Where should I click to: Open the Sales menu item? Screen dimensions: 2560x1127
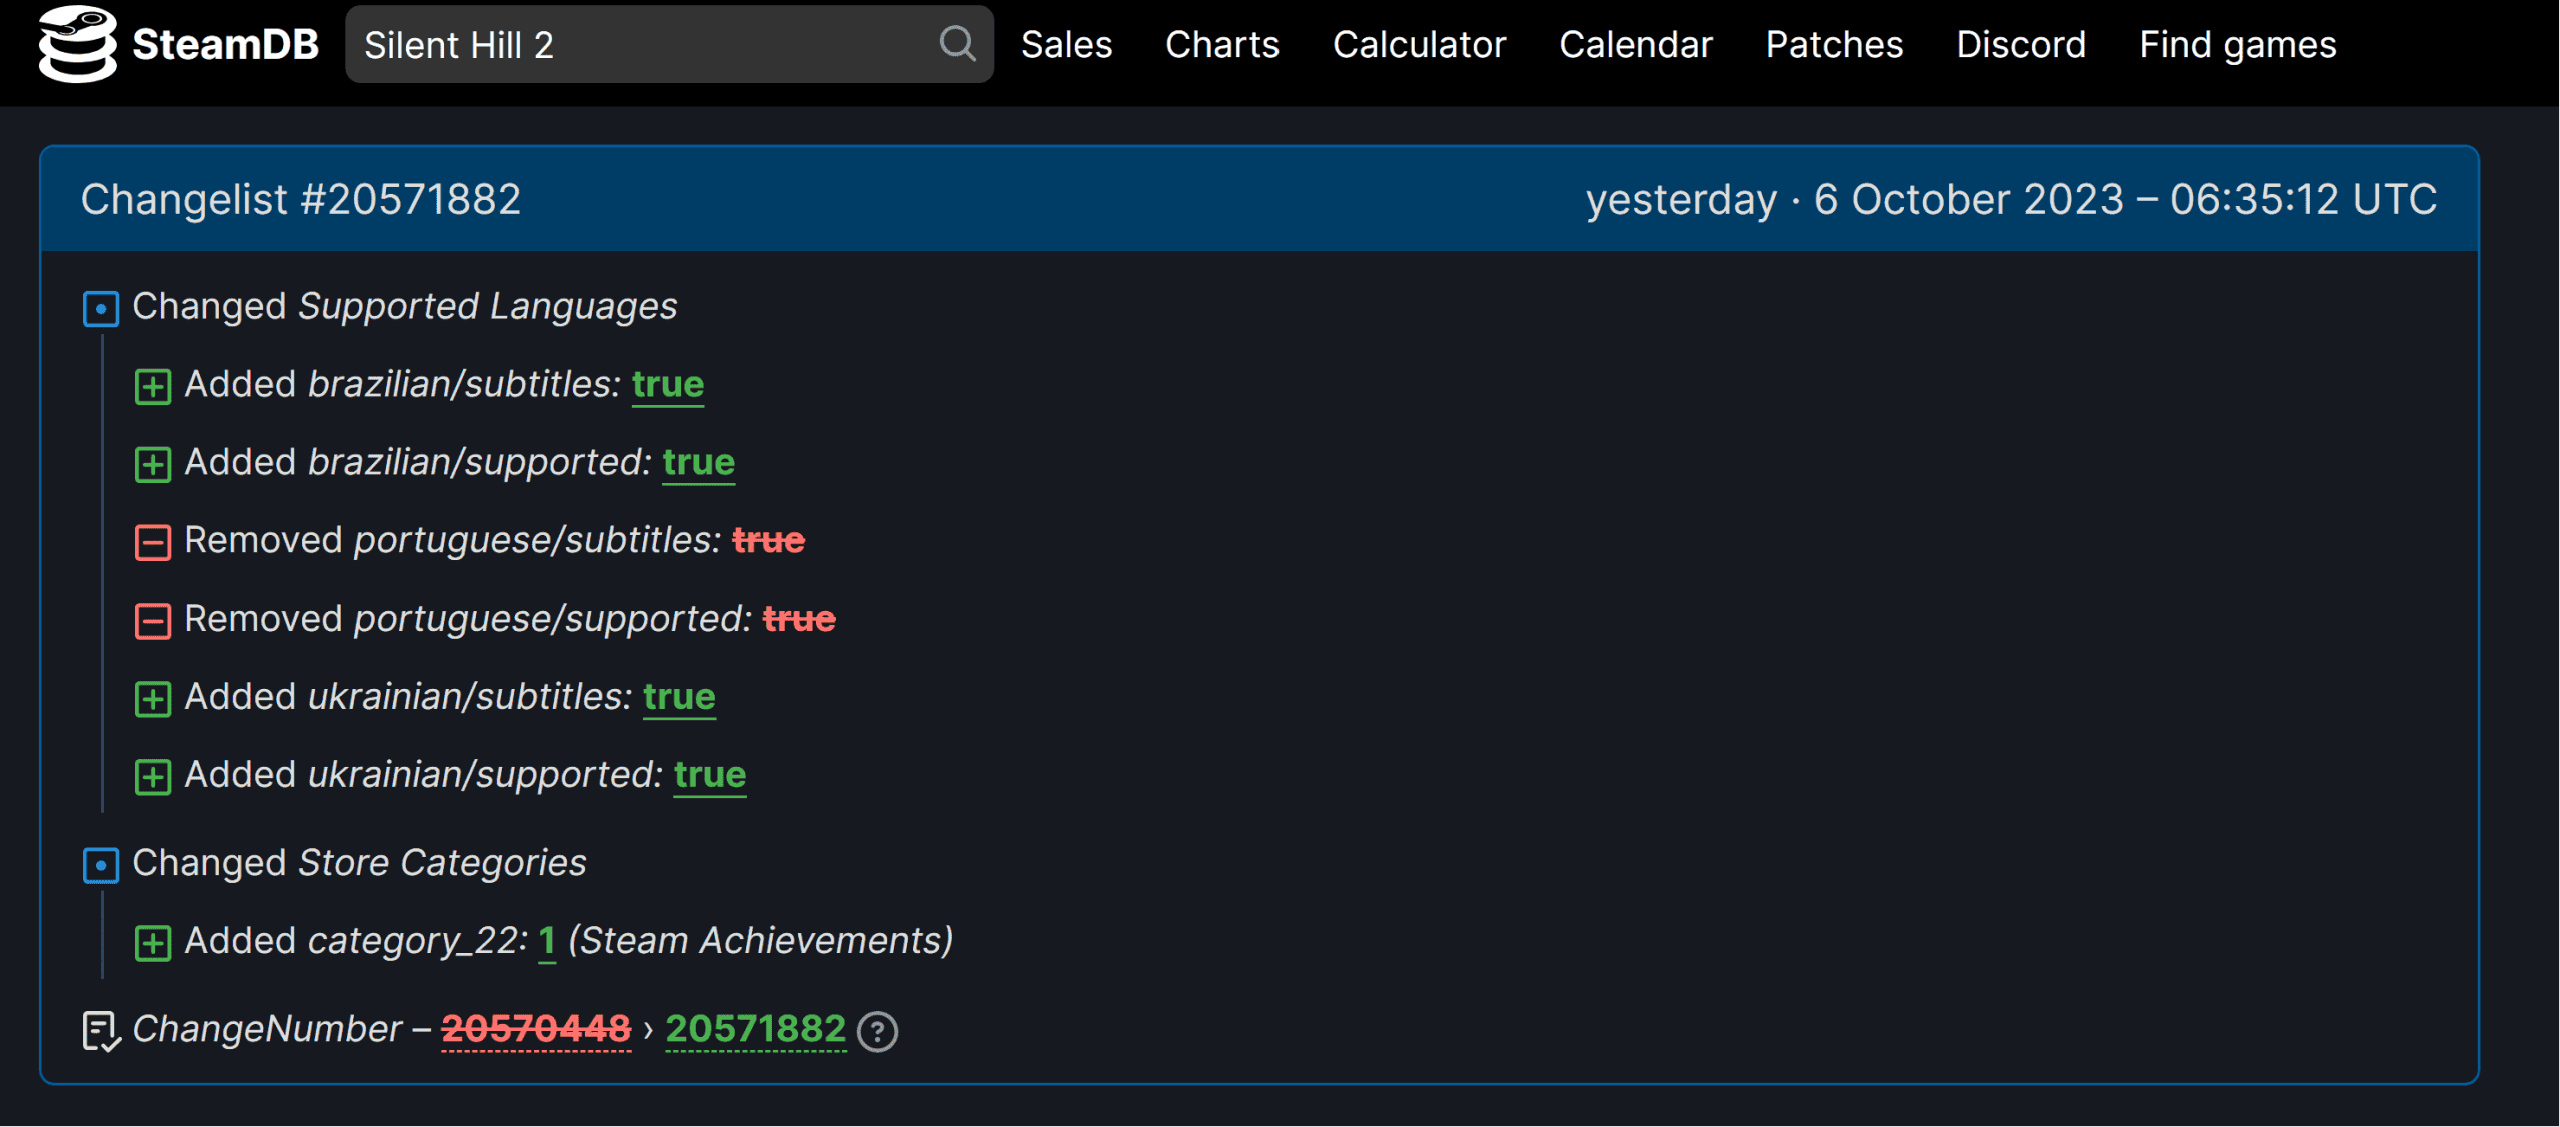click(x=1066, y=45)
